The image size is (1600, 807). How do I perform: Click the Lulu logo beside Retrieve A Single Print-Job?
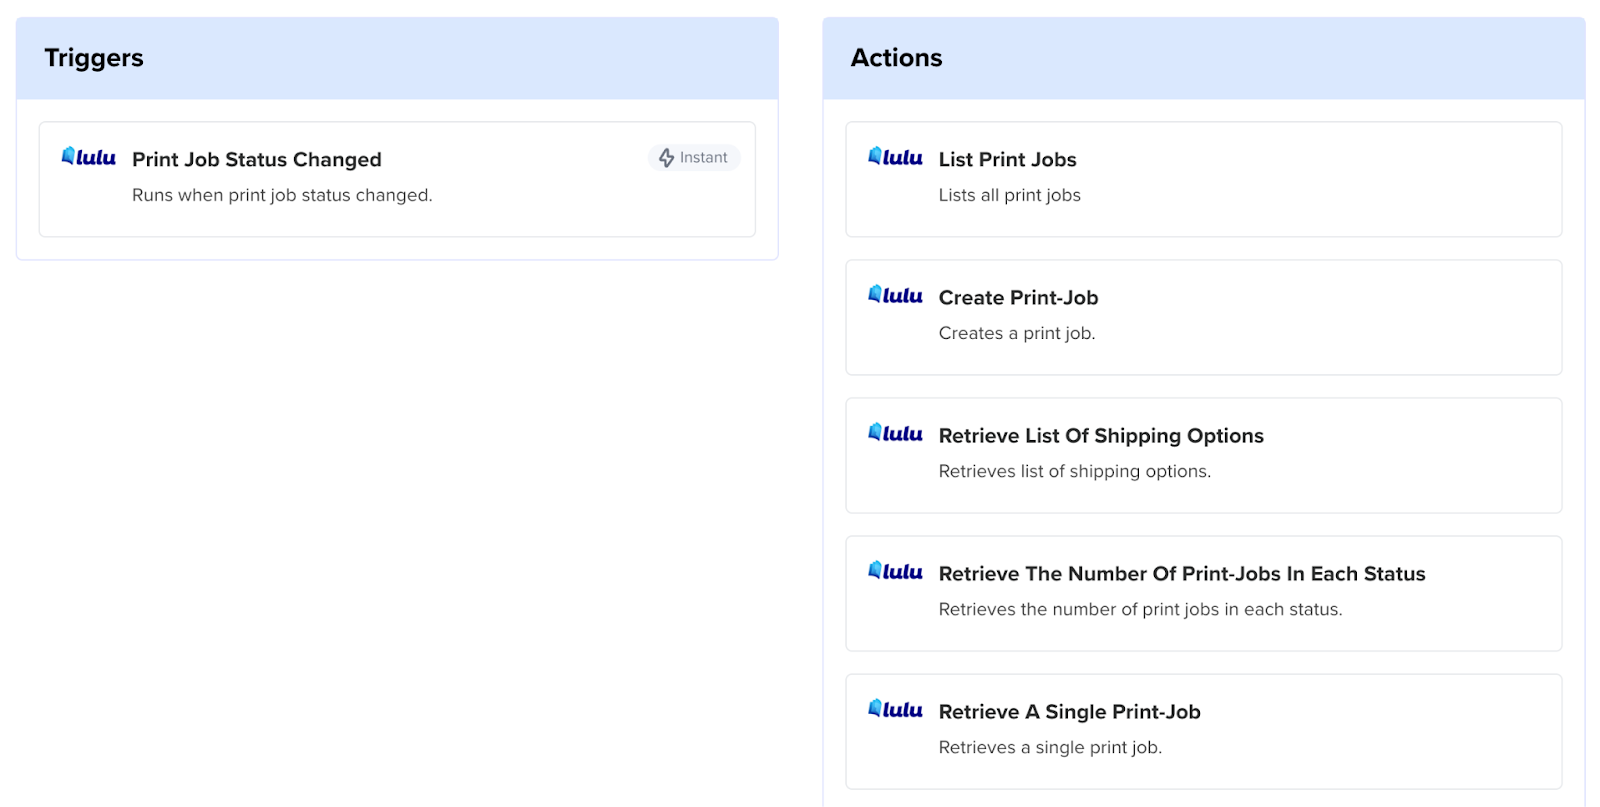coord(895,709)
